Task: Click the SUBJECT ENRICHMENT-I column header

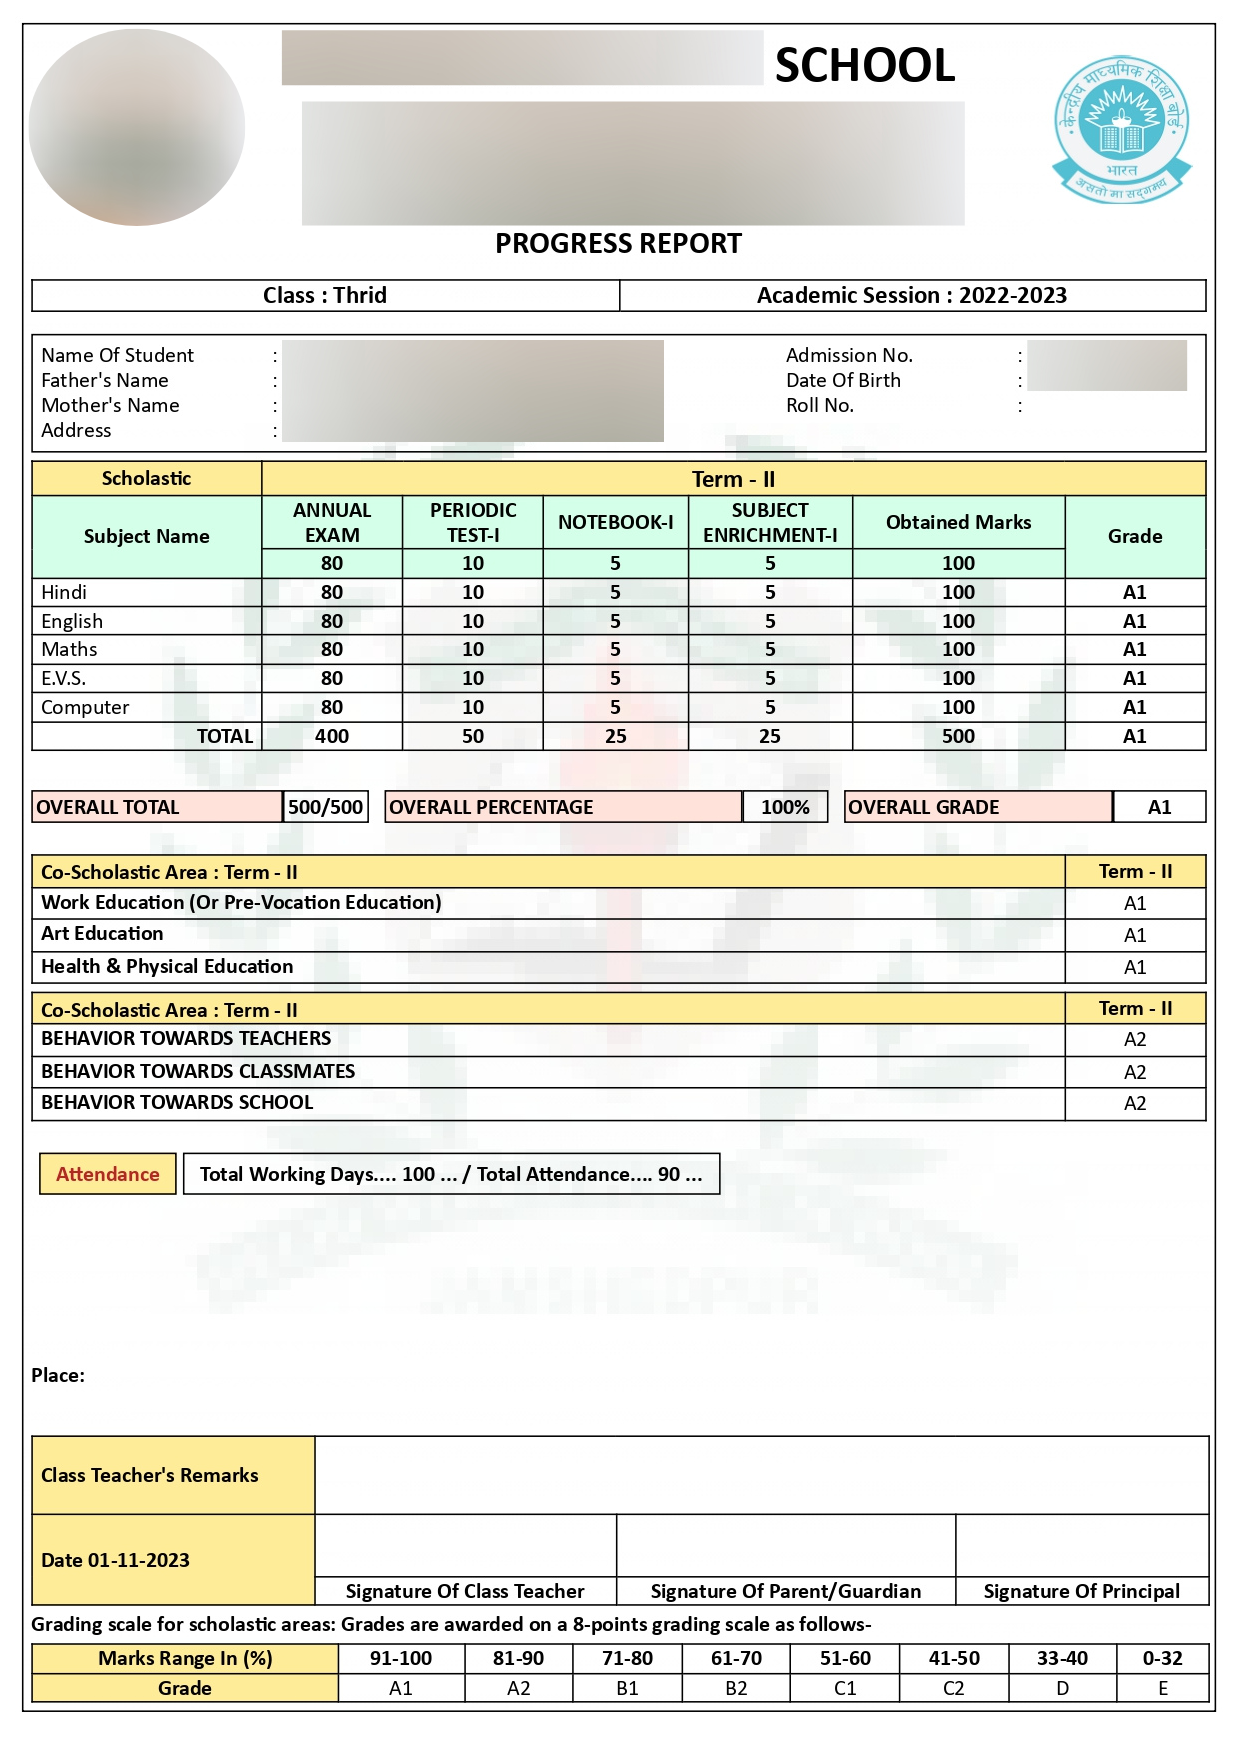Action: (769, 522)
